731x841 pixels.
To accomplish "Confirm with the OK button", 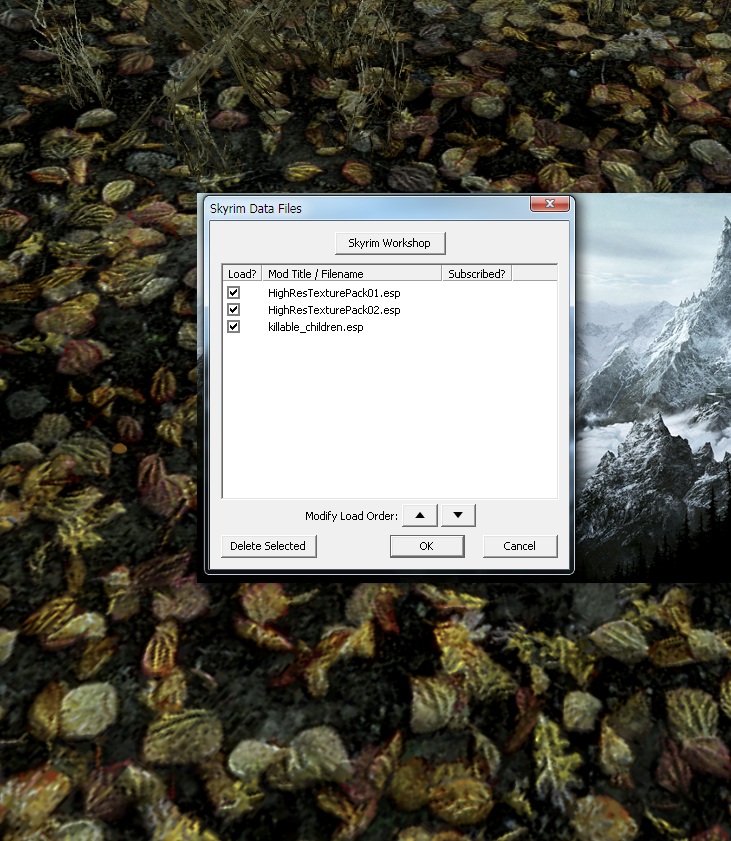I will pos(427,546).
